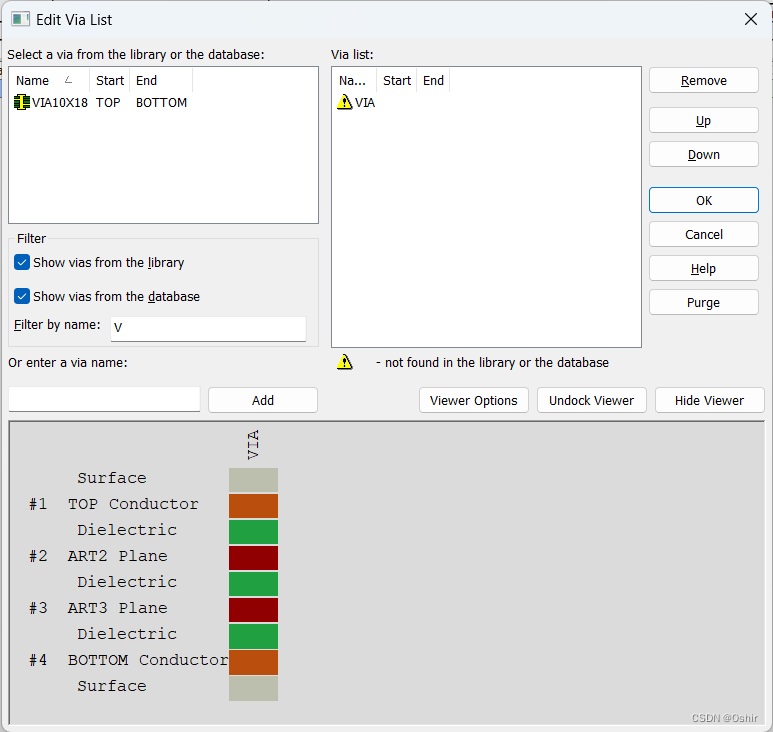This screenshot has height=732, width=773.
Task: Click the warning icon next to VIA entry
Action: pyautogui.click(x=345, y=103)
